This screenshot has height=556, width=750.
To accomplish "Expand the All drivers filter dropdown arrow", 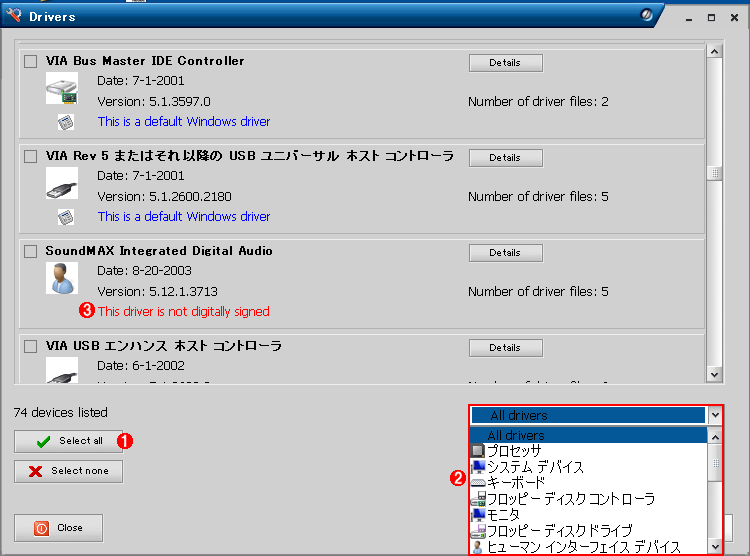I will pos(715,415).
